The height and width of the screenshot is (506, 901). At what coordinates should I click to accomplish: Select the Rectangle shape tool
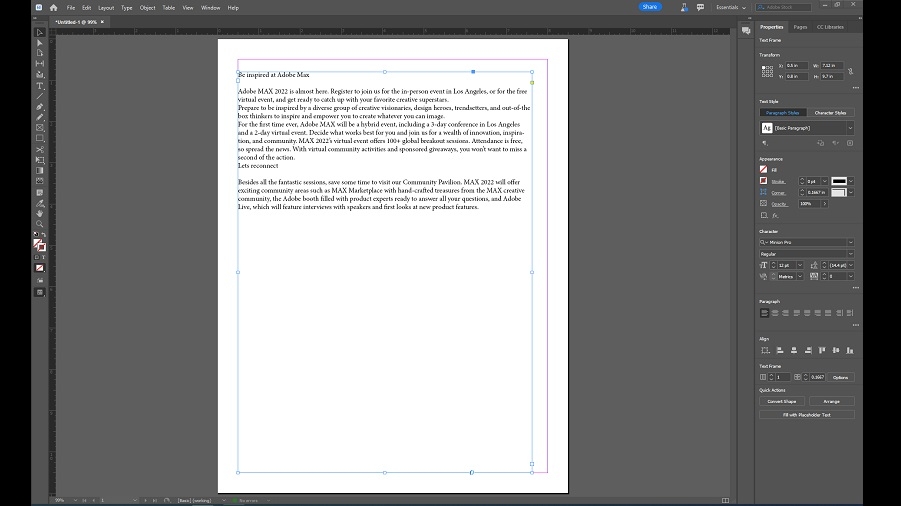(40, 138)
